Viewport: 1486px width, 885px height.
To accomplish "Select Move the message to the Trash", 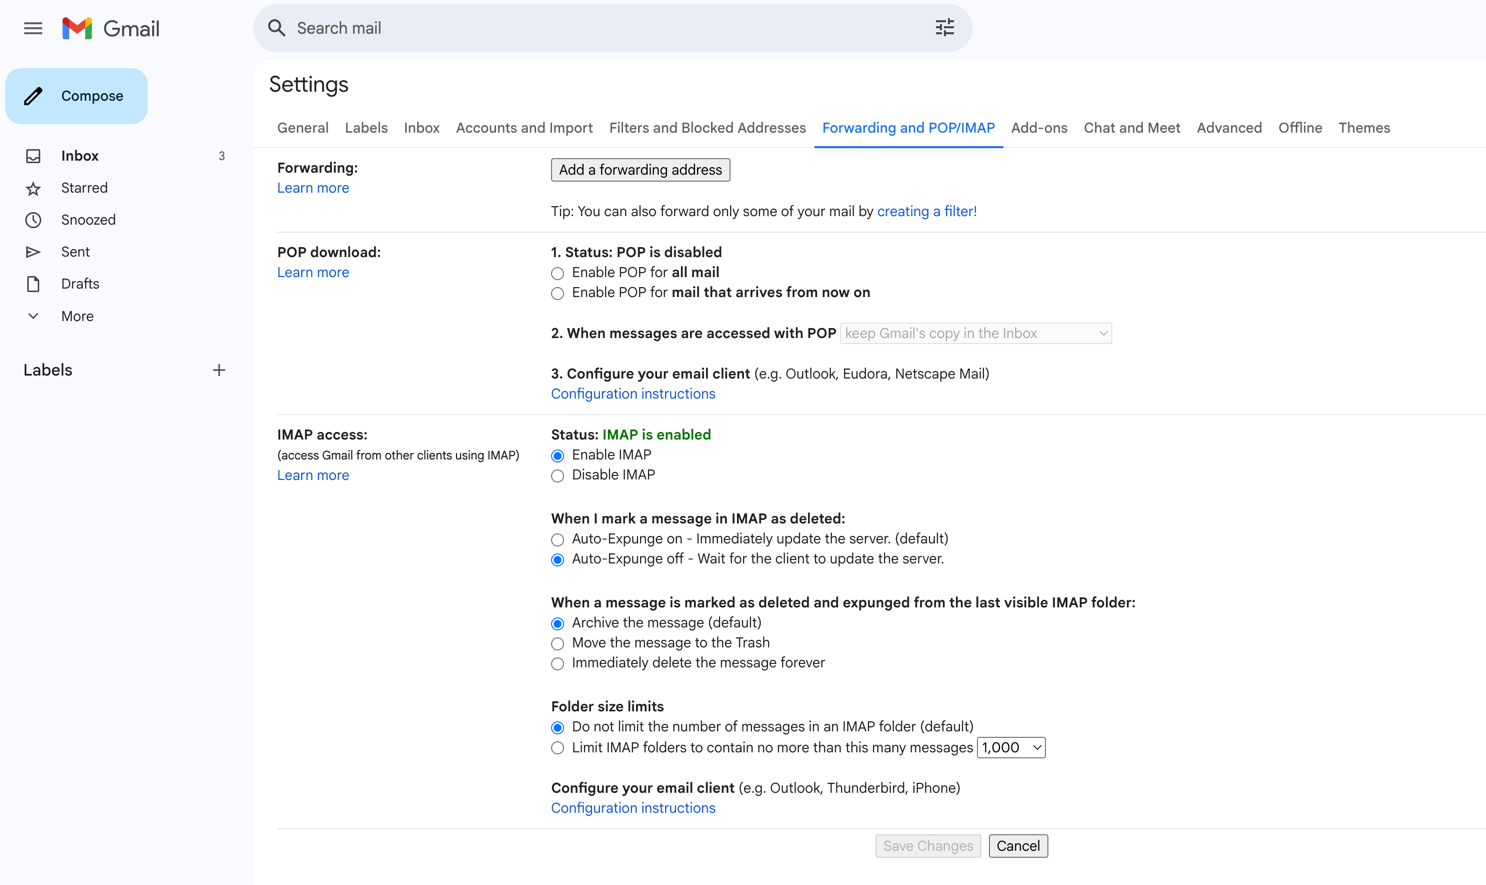I will click(x=558, y=644).
